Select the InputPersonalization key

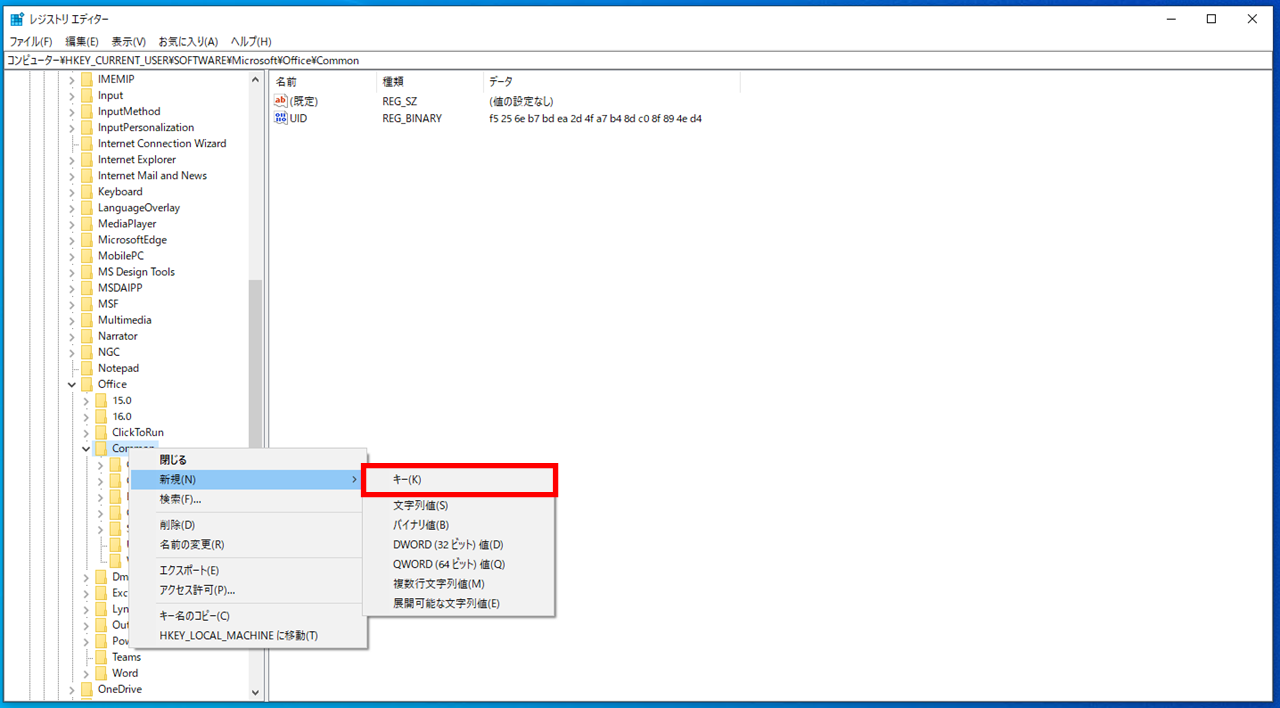(x=146, y=128)
